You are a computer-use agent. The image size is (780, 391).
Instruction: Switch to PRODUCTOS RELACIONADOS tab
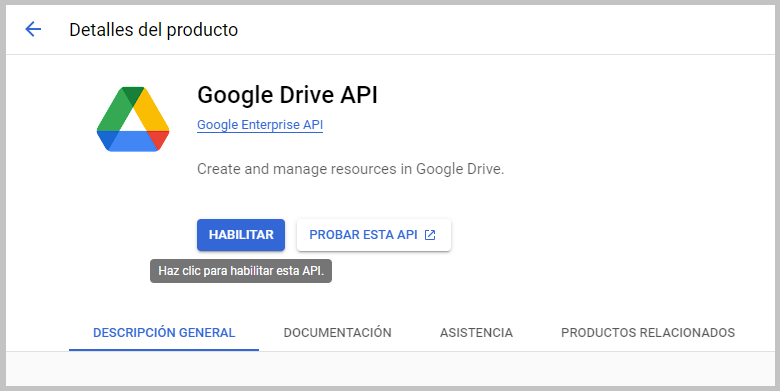(648, 333)
